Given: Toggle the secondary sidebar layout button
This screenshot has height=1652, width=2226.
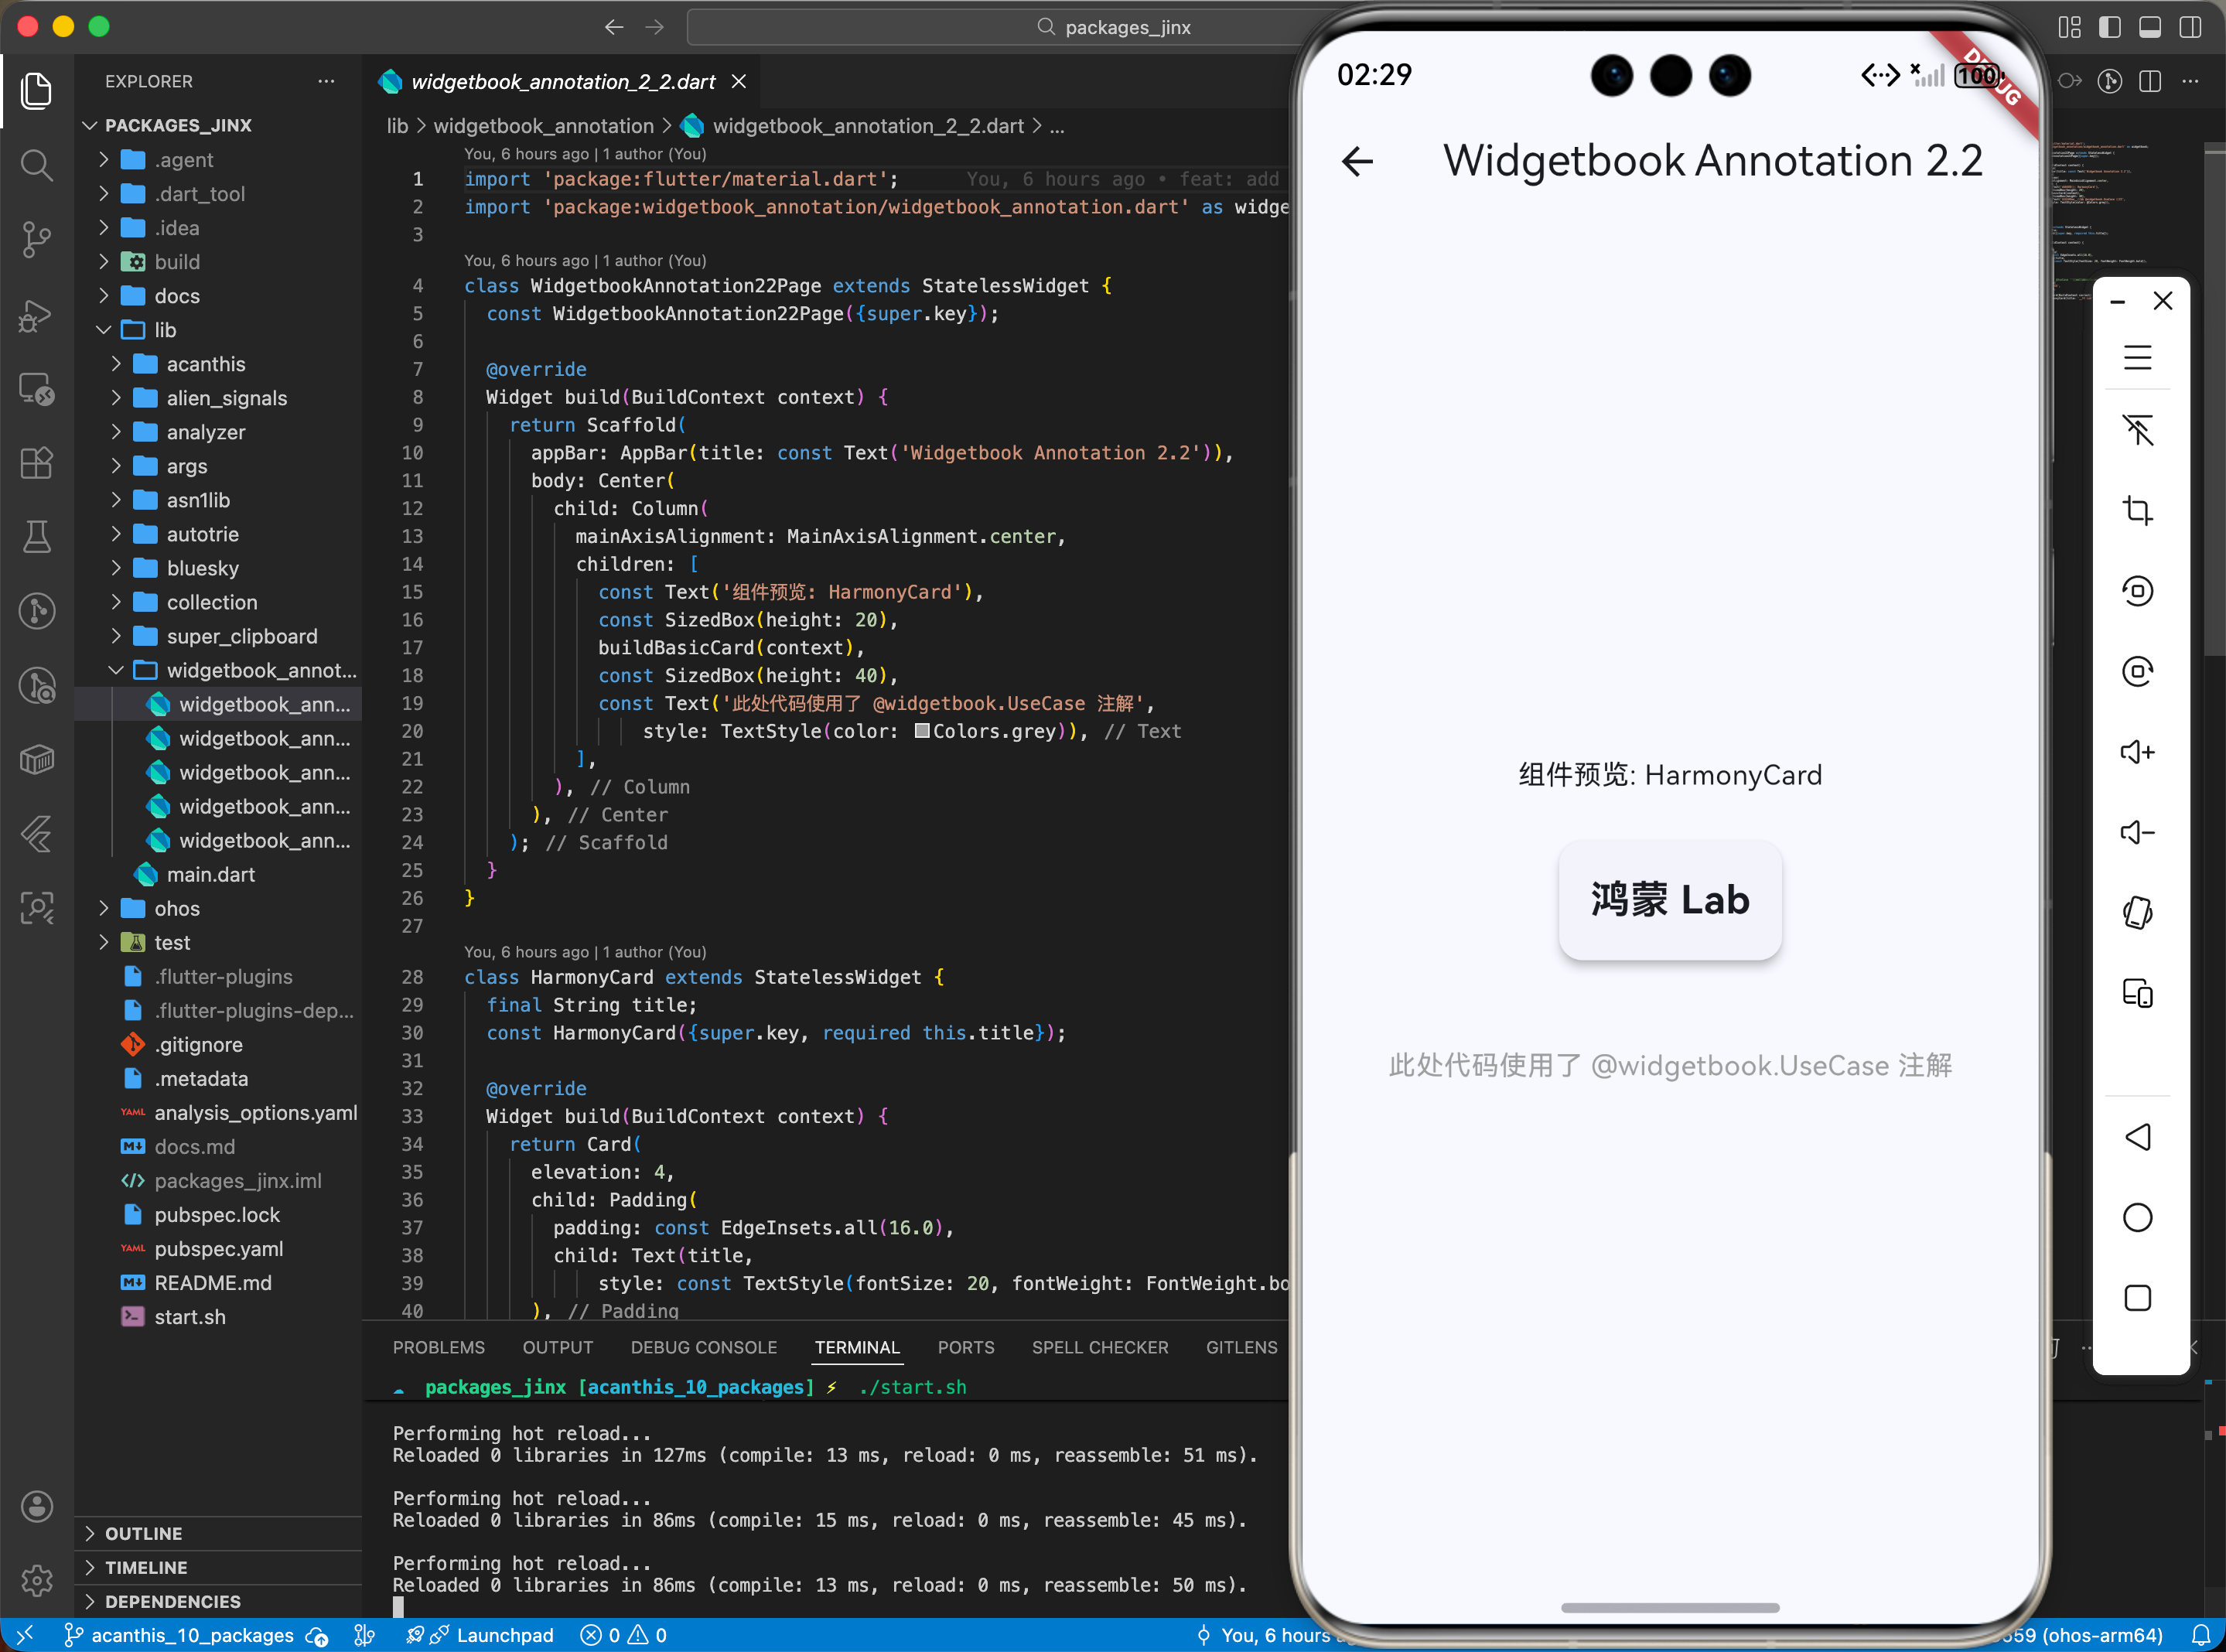Looking at the screenshot, I should (x=2190, y=27).
